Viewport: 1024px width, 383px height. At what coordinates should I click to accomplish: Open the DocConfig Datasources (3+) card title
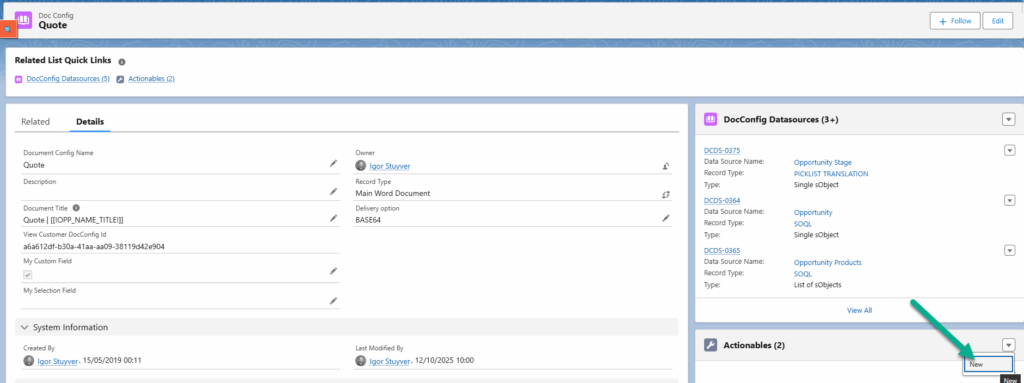[781, 120]
